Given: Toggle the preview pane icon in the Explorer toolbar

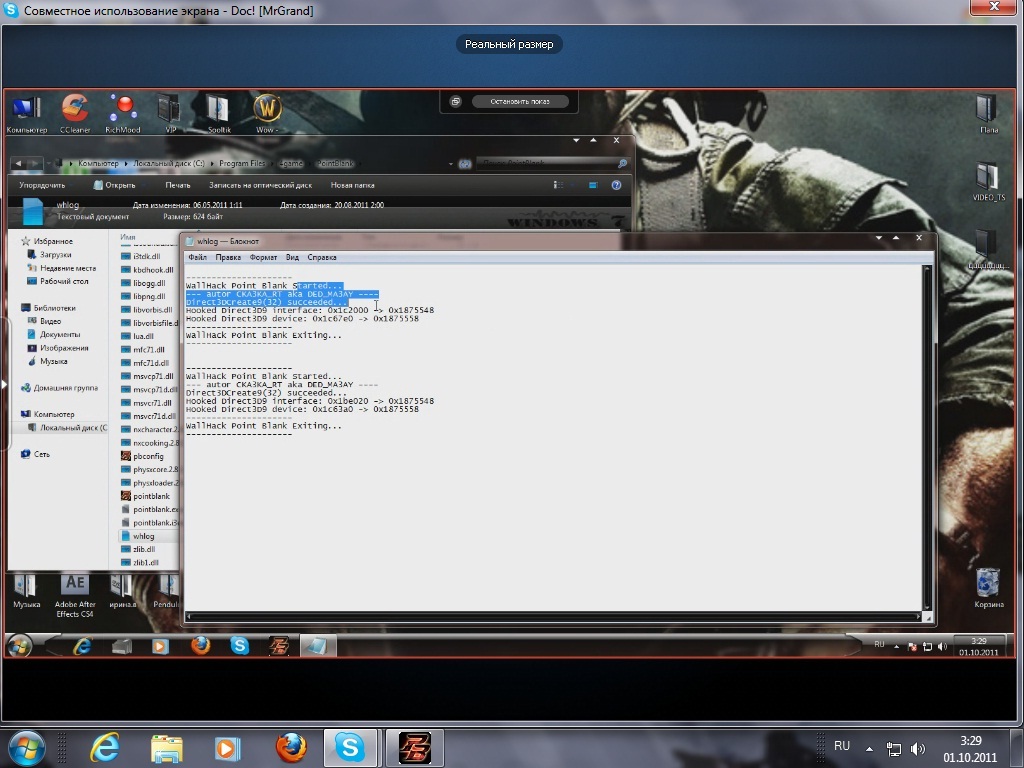Looking at the screenshot, I should [x=593, y=185].
